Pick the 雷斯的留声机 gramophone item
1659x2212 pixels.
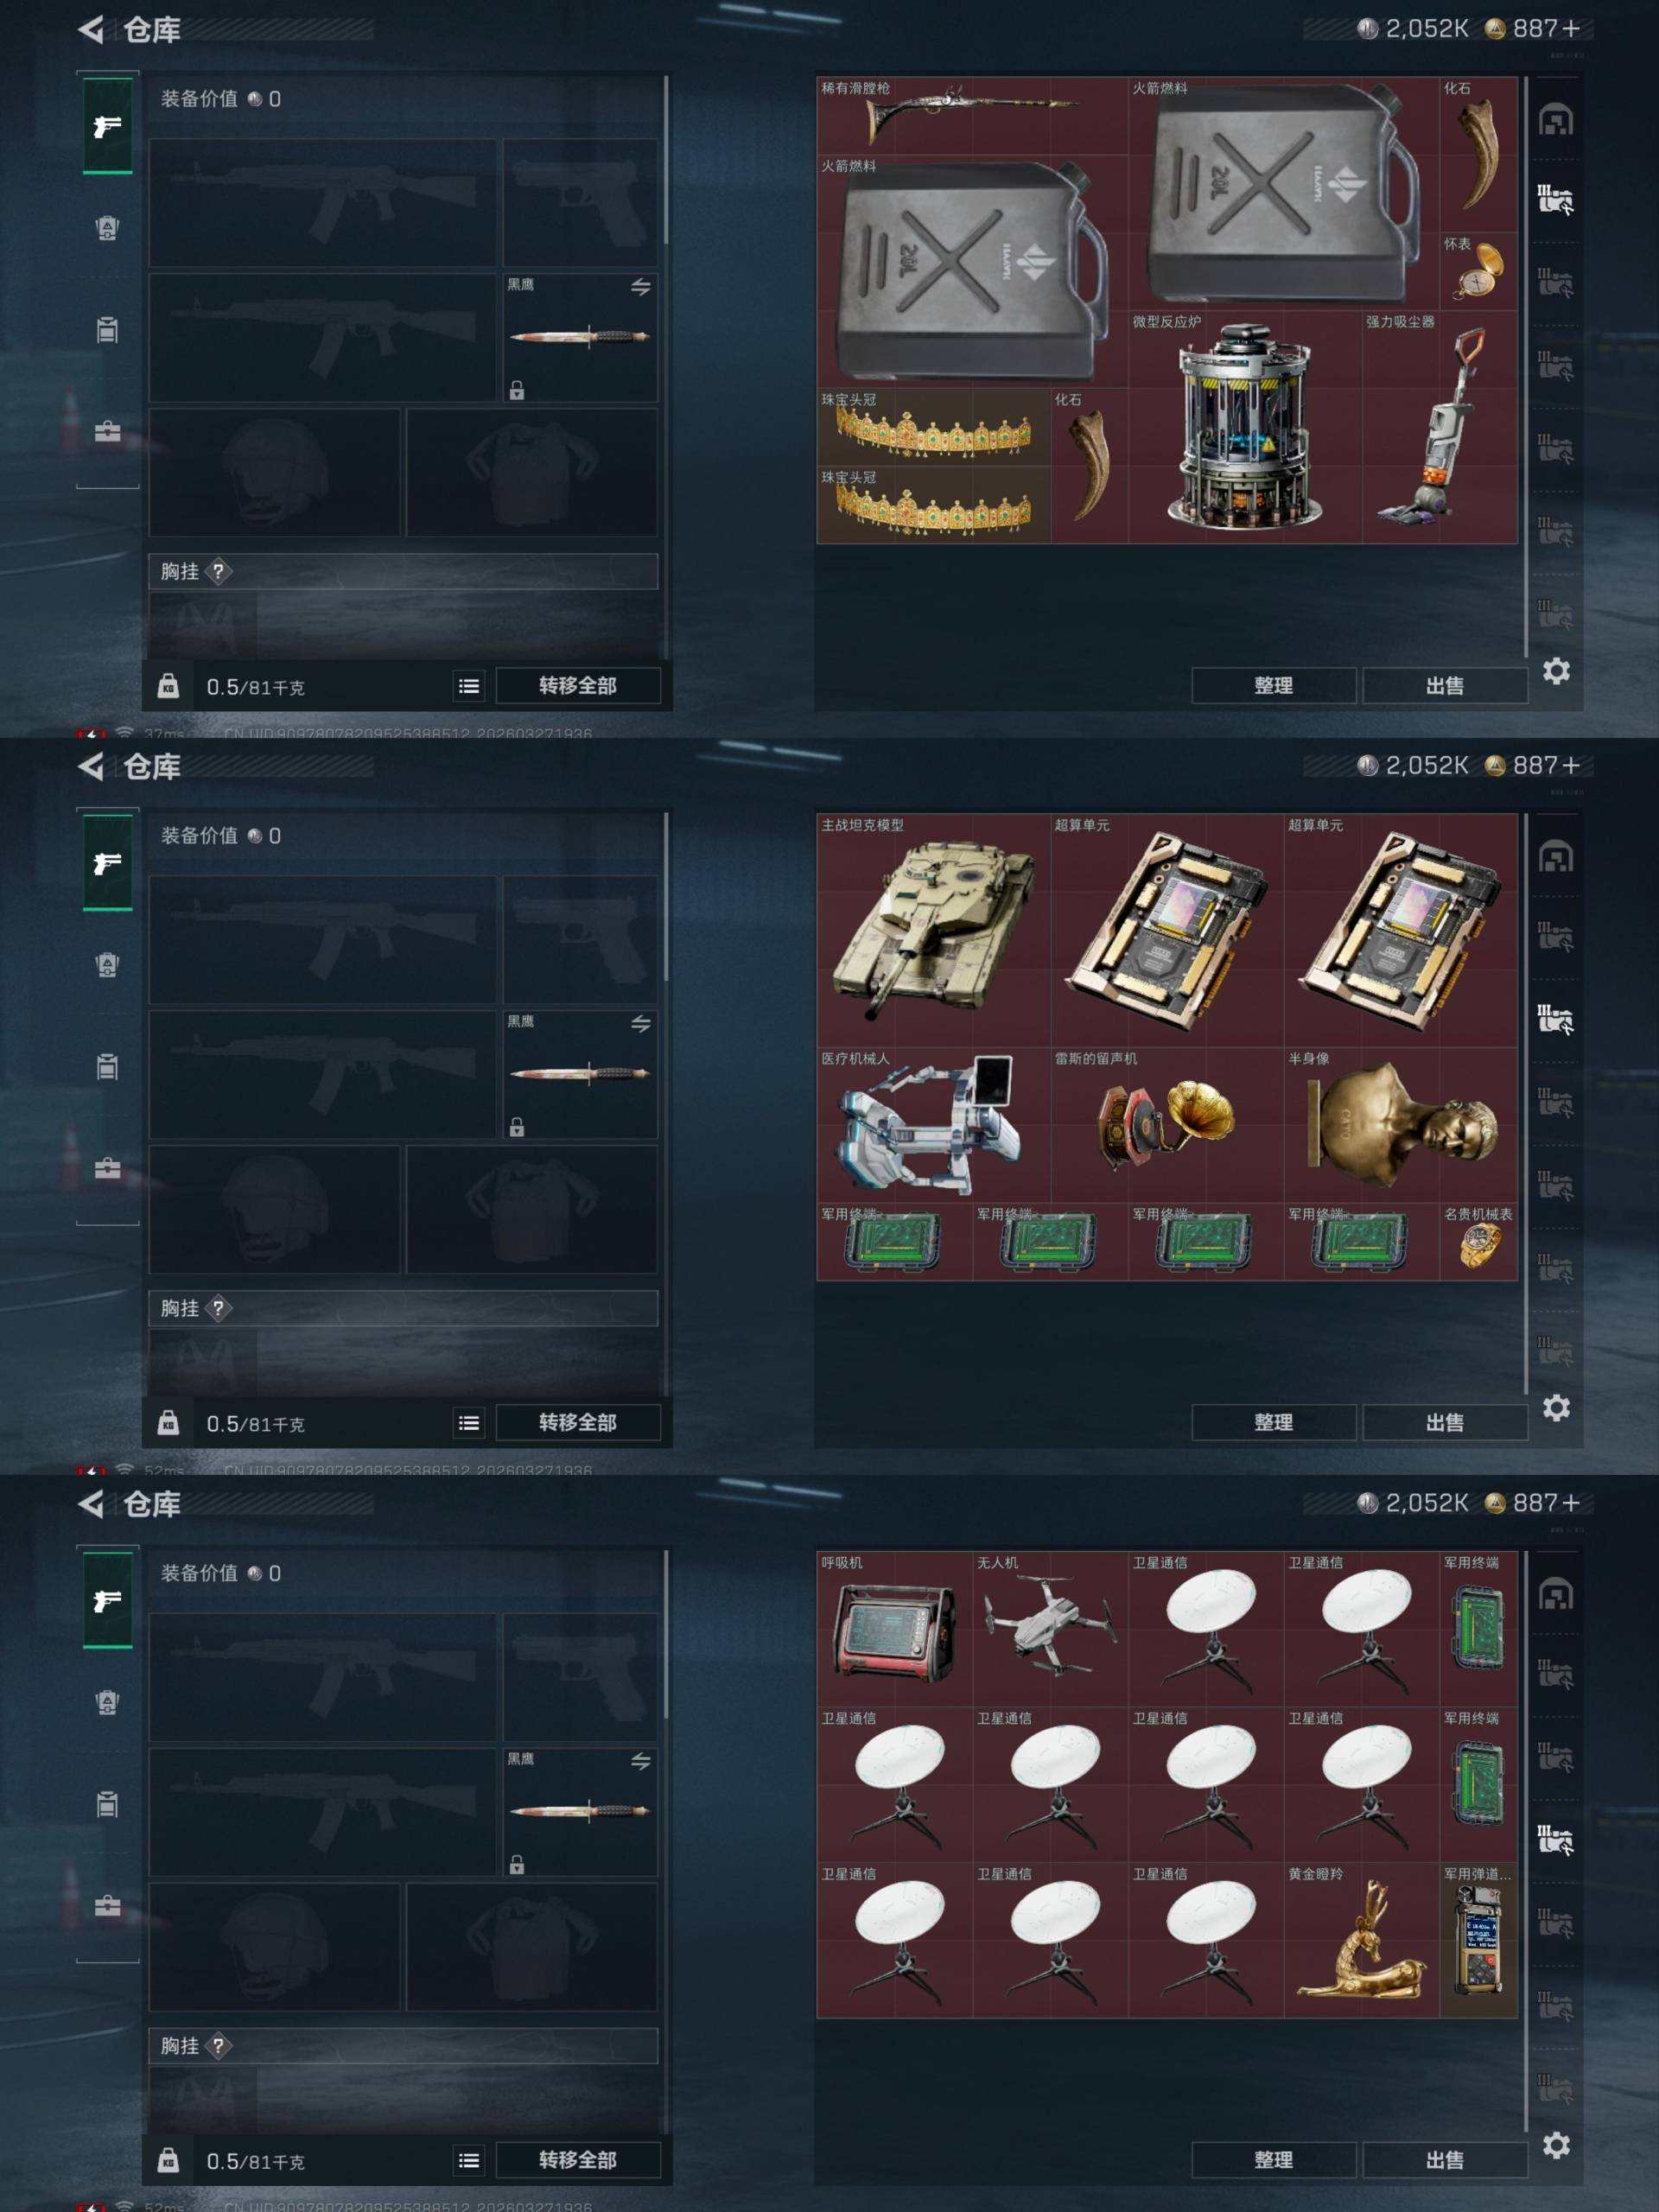pos(1167,1125)
